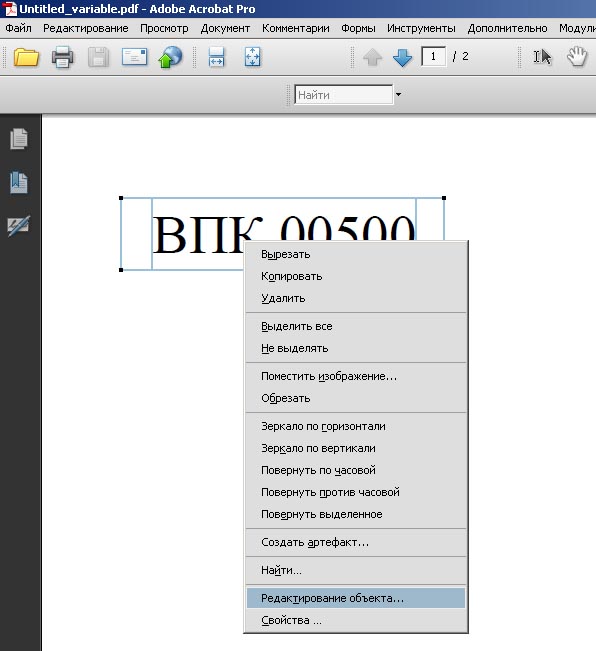The height and width of the screenshot is (651, 596).
Task: Click the Найти search input field
Action: click(x=343, y=95)
